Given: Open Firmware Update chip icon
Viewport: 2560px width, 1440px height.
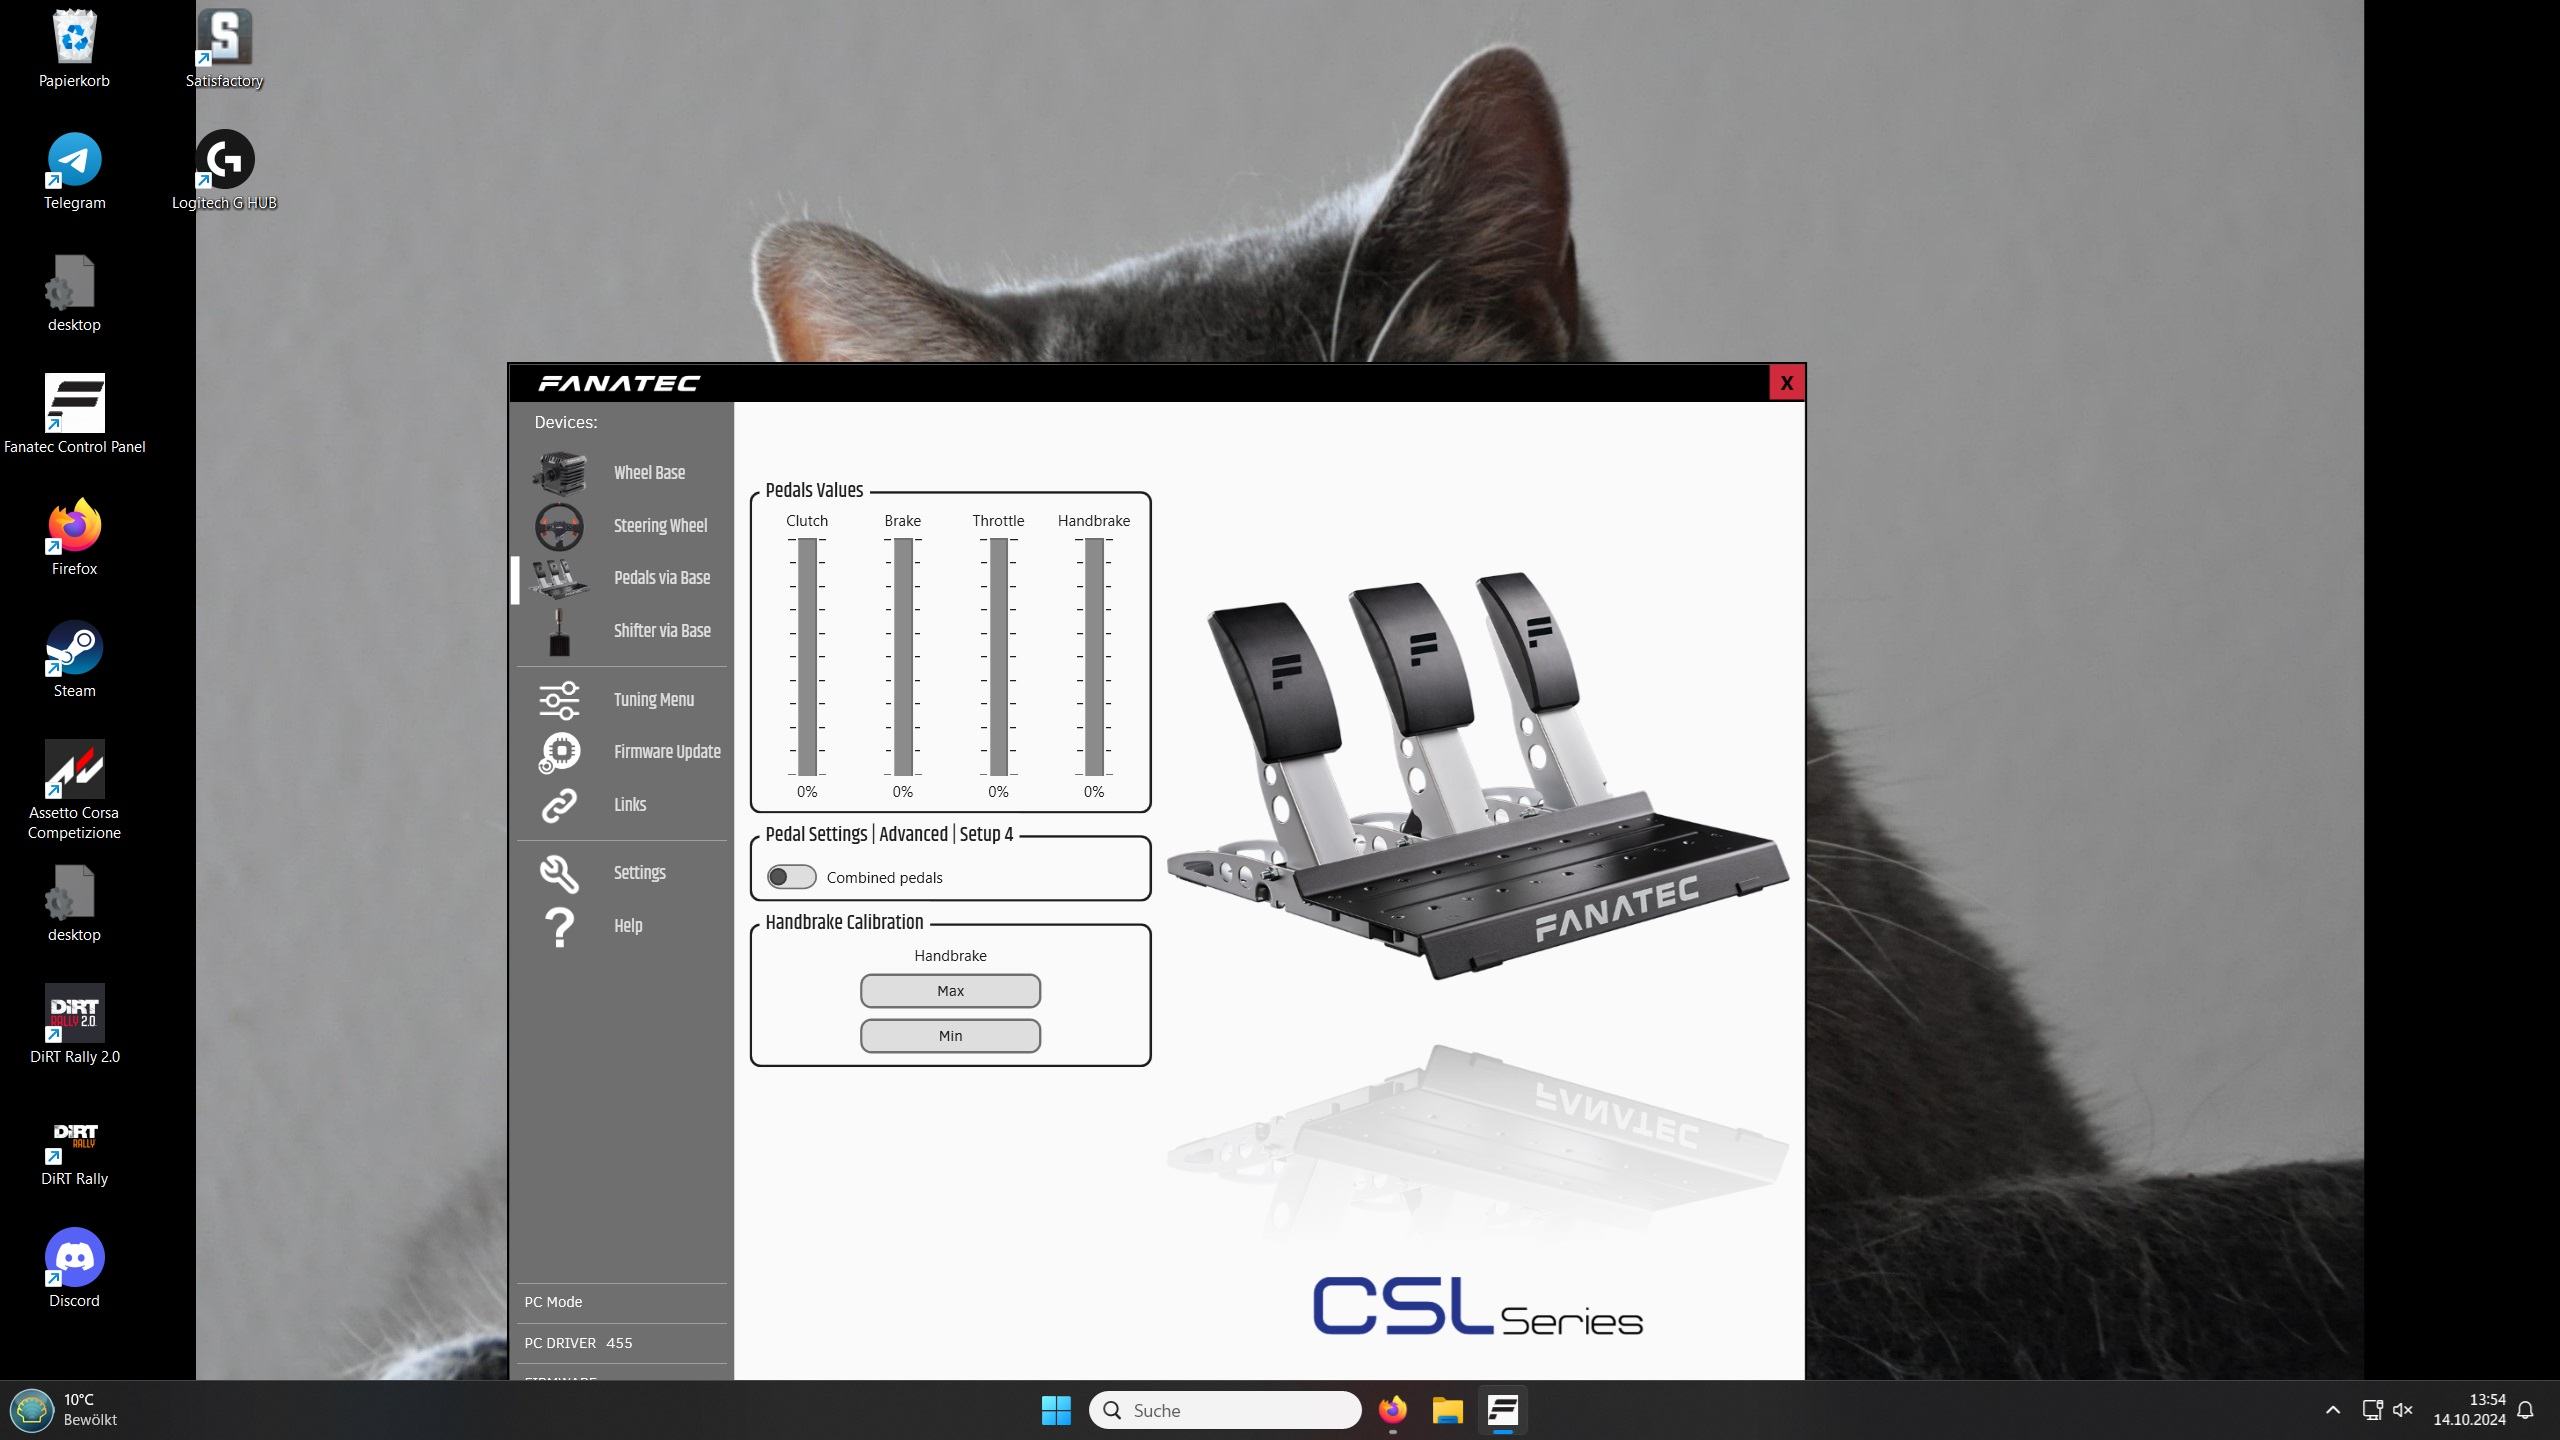Looking at the screenshot, I should [x=559, y=752].
